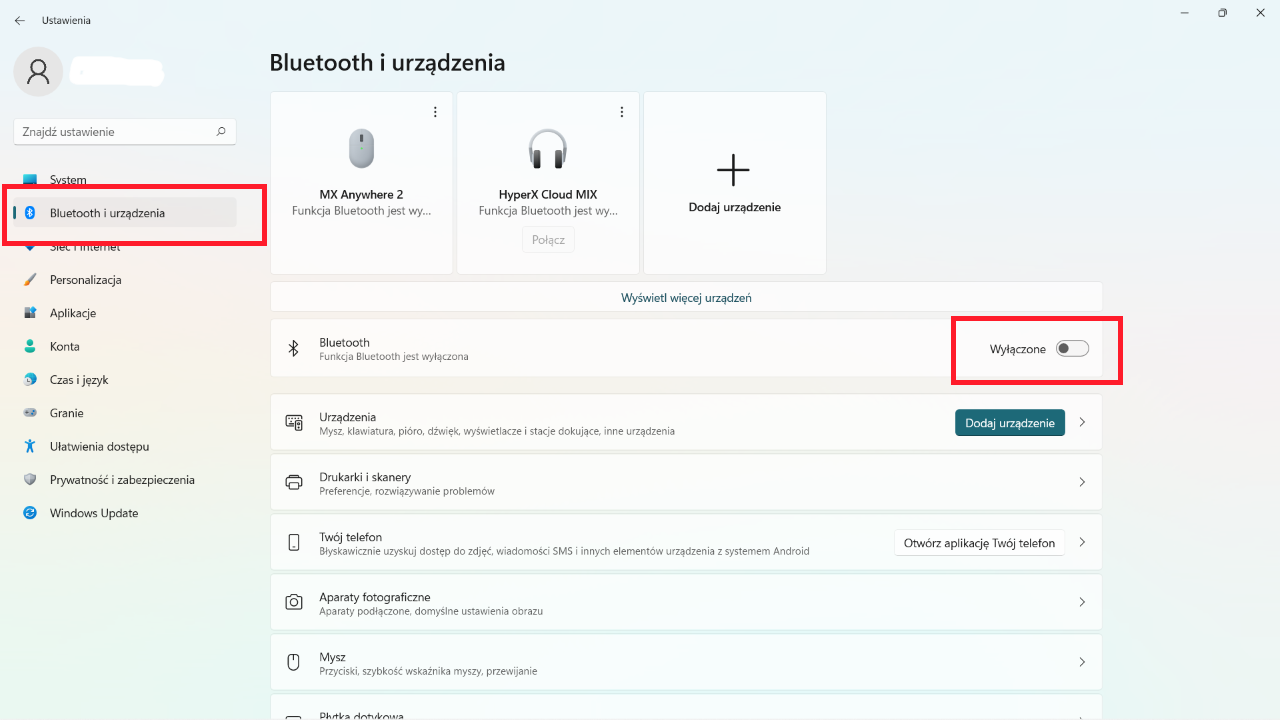Viewport: 1280px width, 720px height.
Task: Open Konta settings
Action: (x=65, y=346)
